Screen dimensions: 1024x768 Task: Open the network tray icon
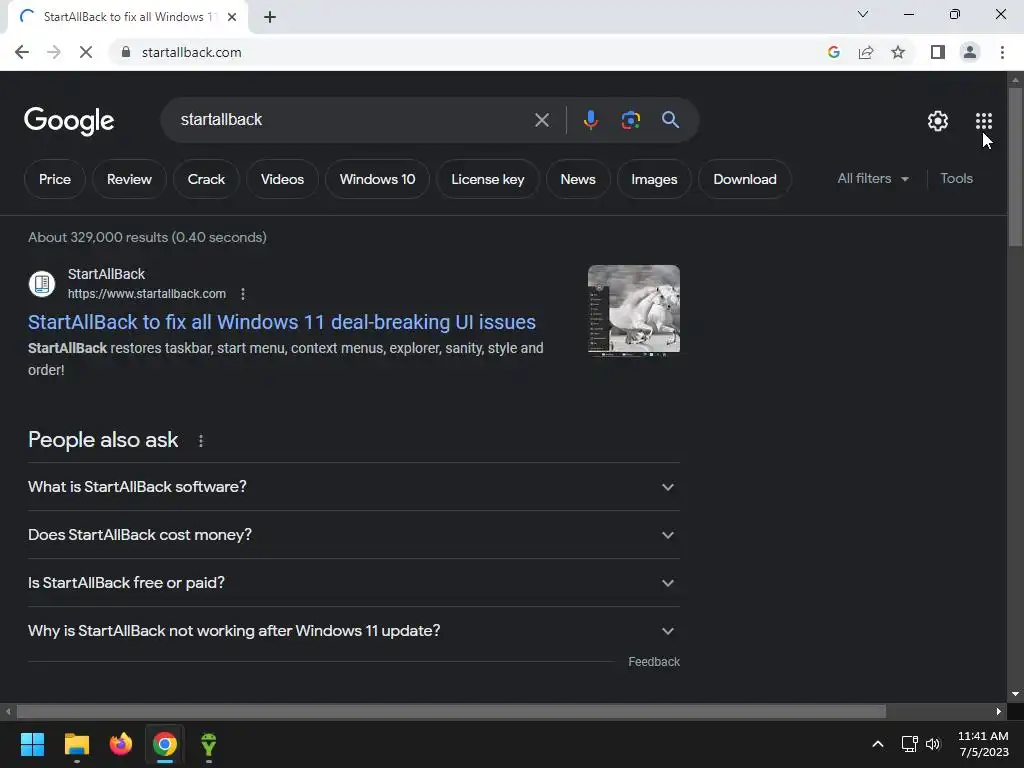click(909, 744)
